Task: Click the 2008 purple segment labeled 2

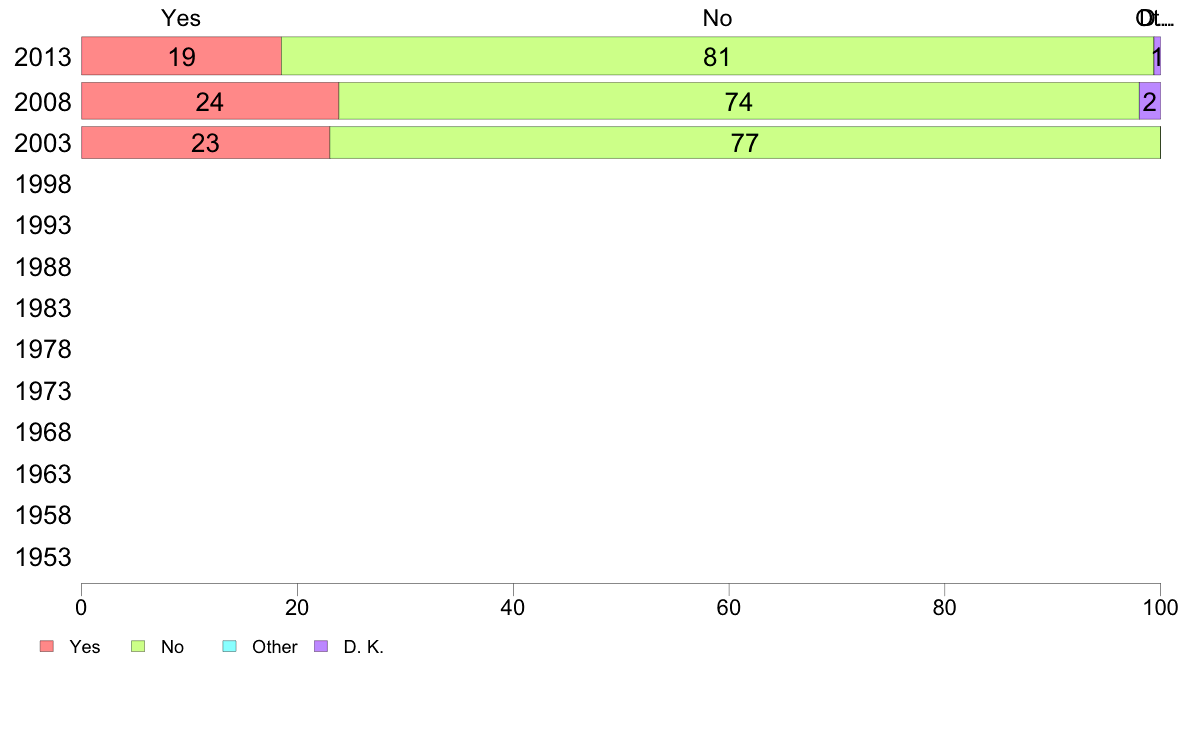Action: [1150, 101]
